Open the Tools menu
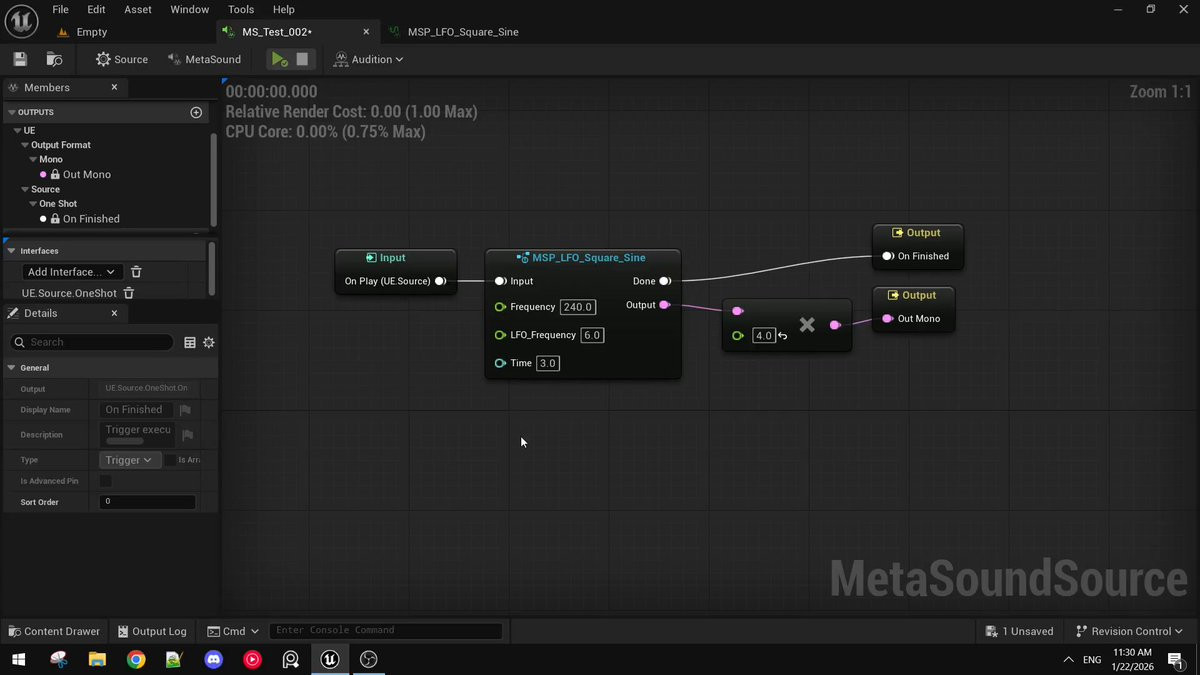The image size is (1200, 675). pos(241,9)
